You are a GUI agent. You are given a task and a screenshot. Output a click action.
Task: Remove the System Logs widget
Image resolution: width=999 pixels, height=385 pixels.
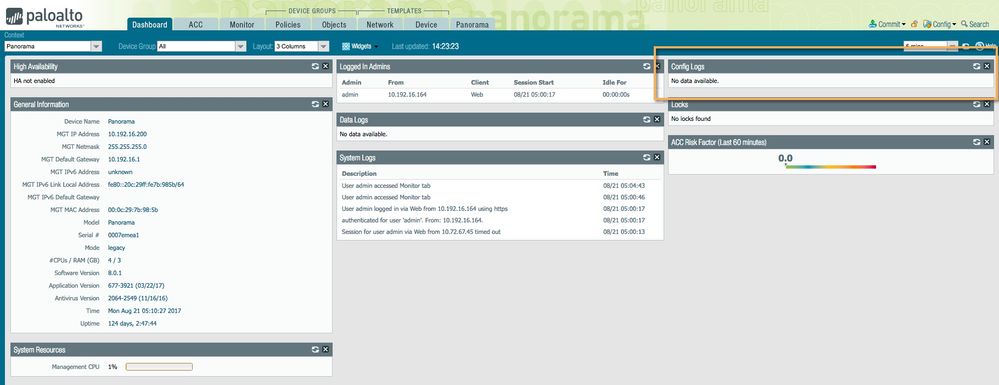tap(657, 157)
